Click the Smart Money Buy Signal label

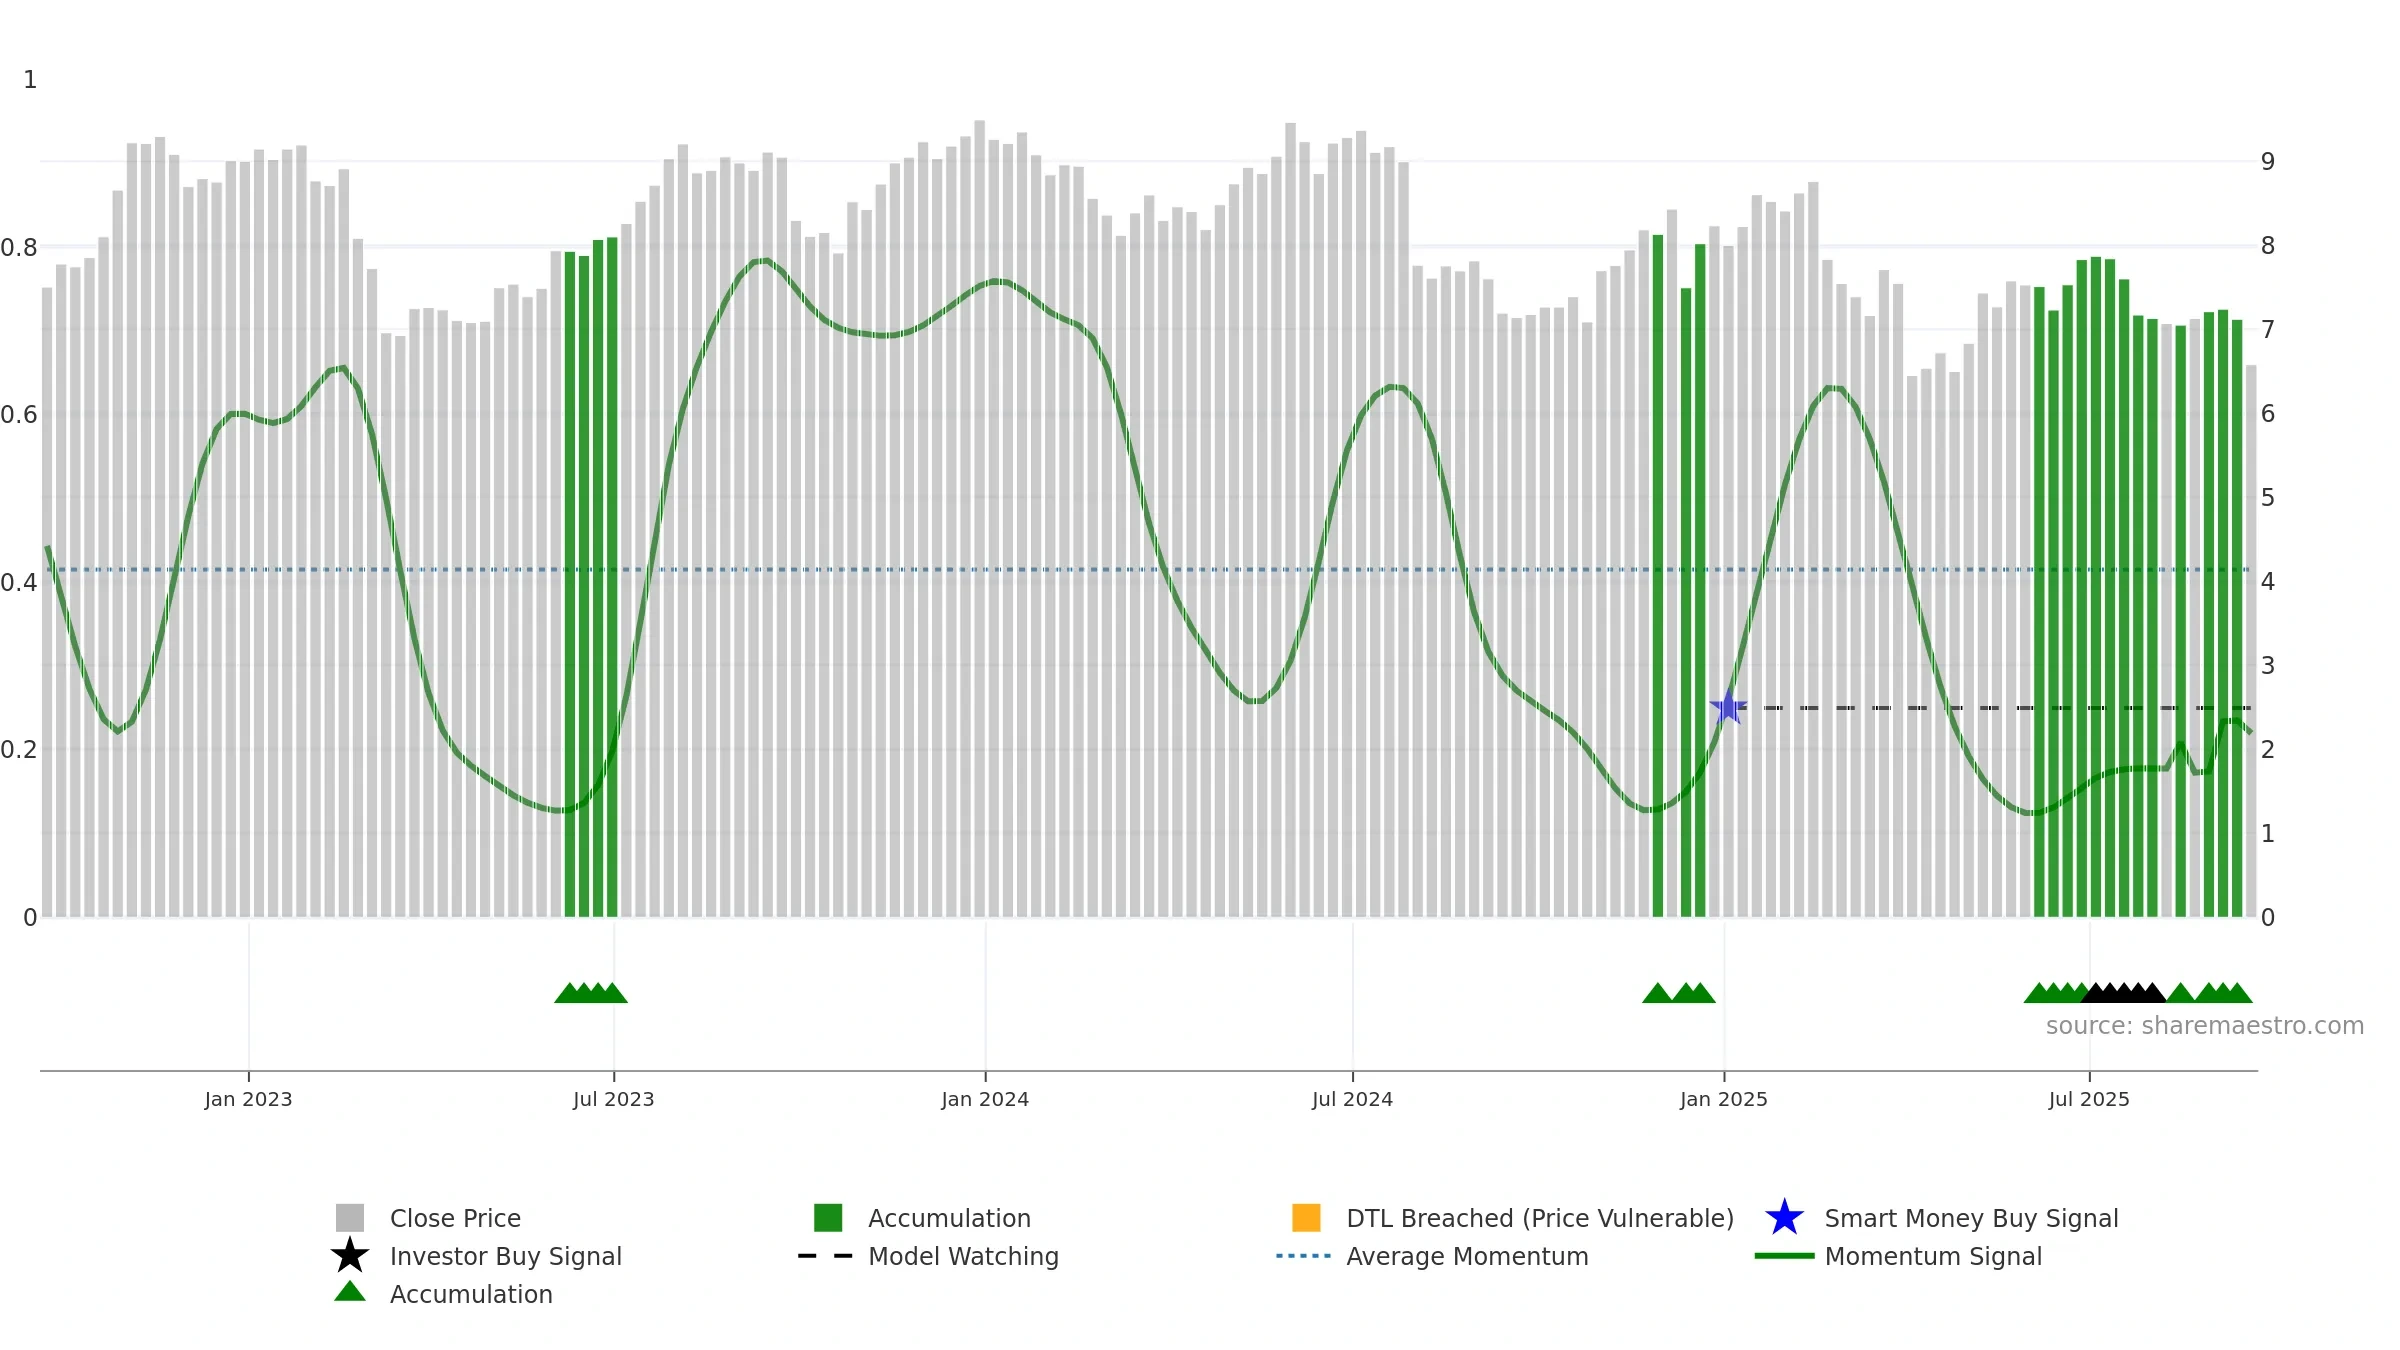click(x=1971, y=1218)
